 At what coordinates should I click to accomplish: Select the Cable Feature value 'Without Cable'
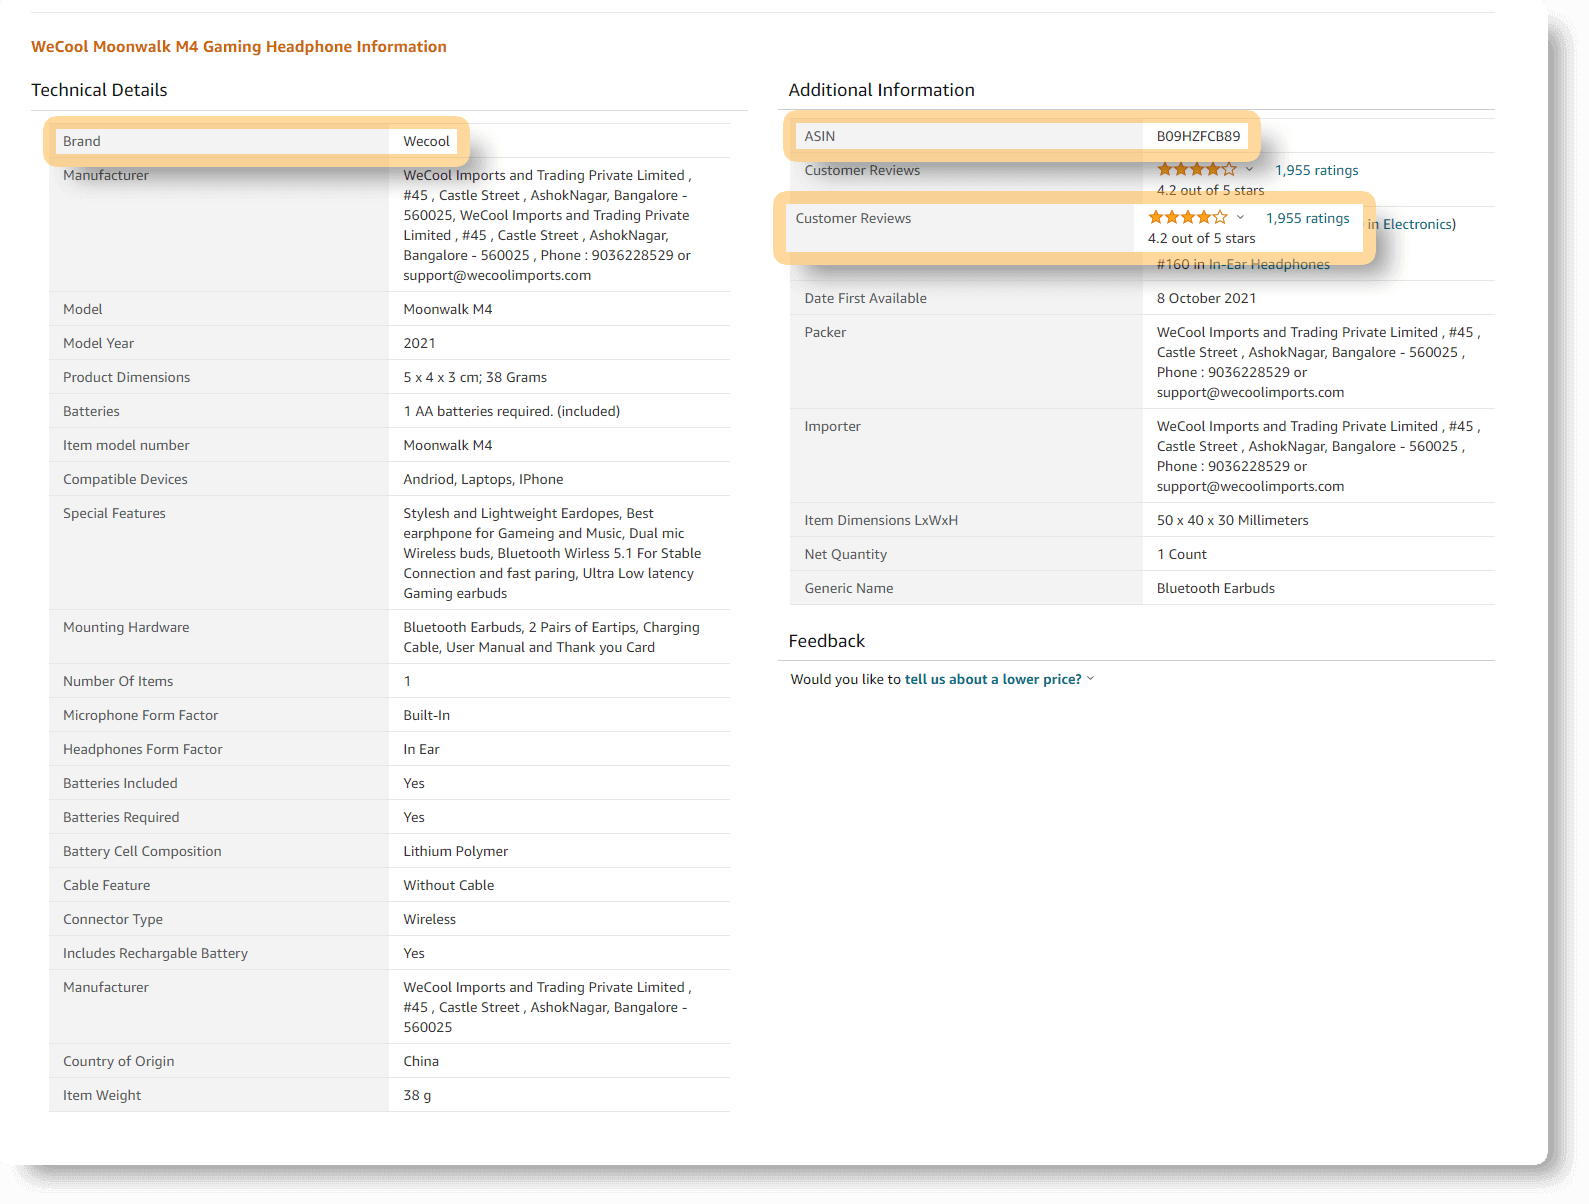pyautogui.click(x=448, y=885)
